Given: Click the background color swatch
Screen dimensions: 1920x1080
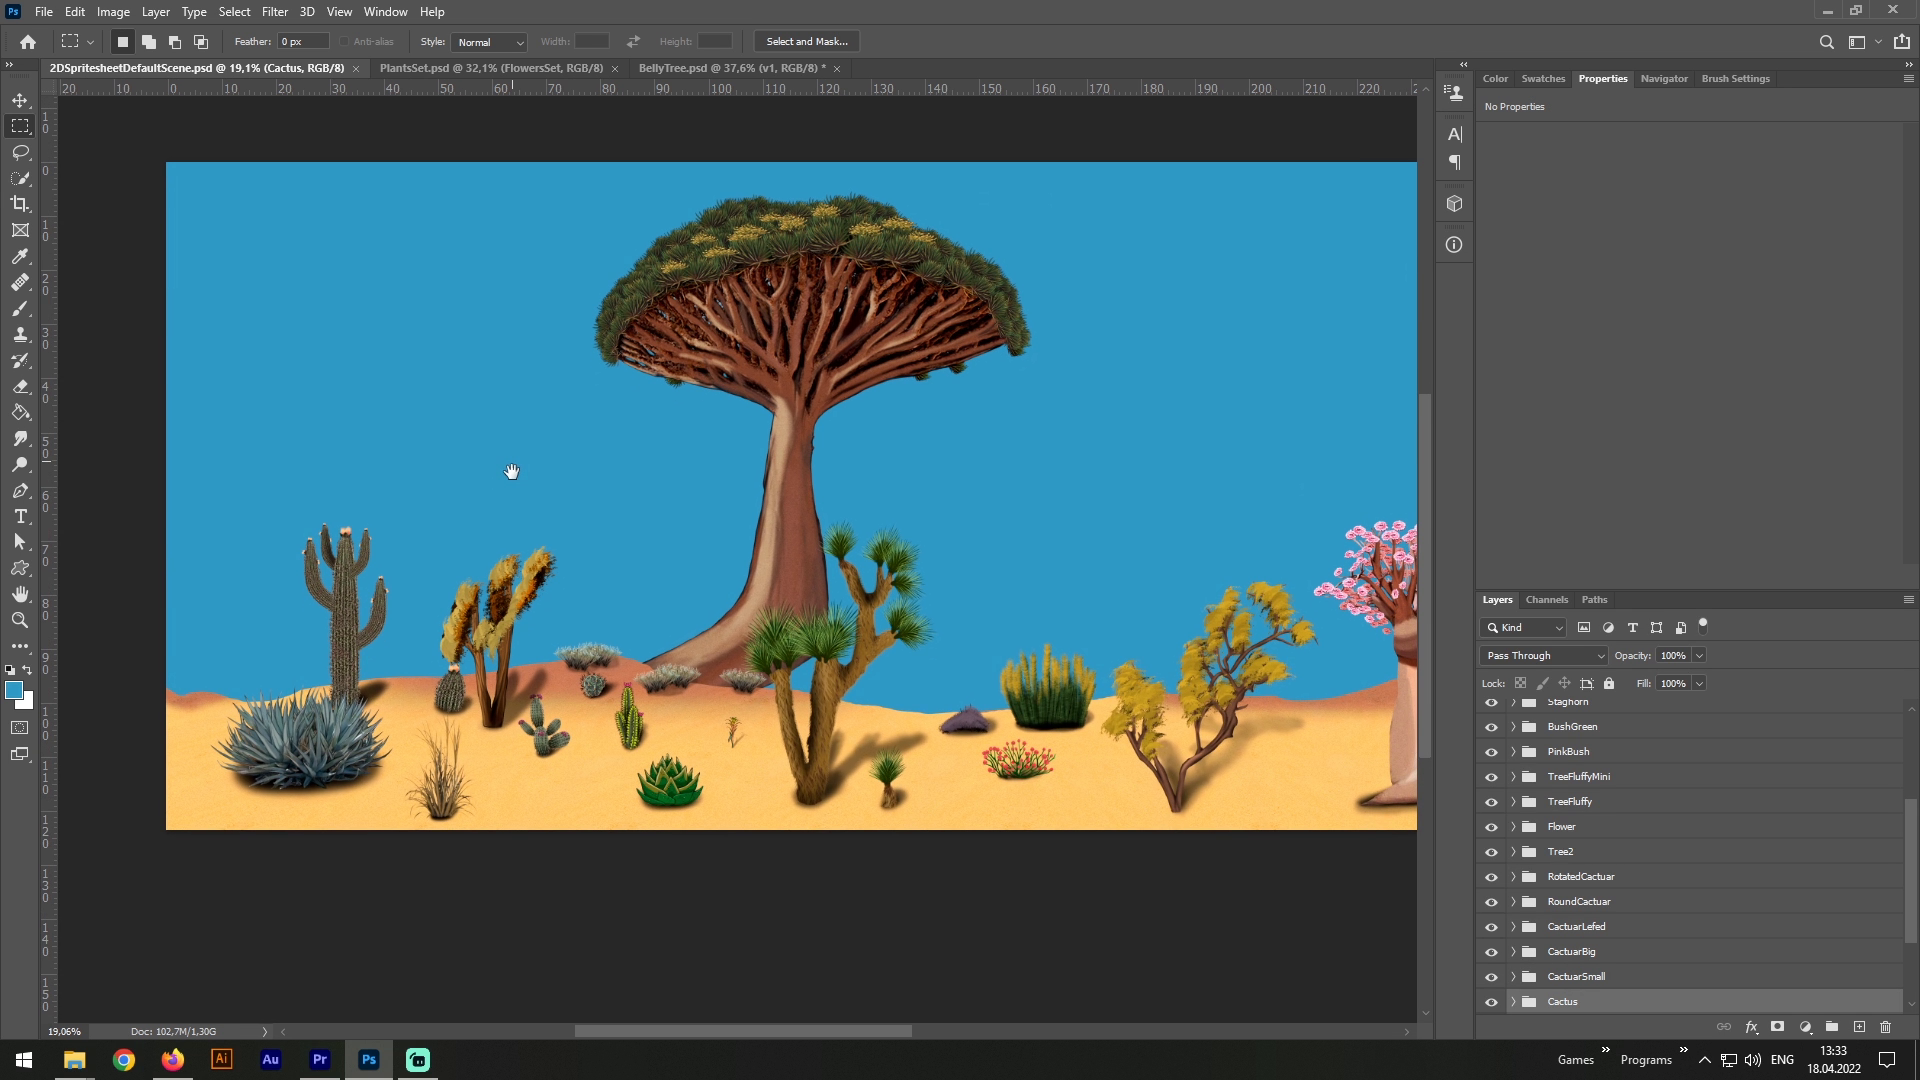Looking at the screenshot, I should pyautogui.click(x=27, y=702).
